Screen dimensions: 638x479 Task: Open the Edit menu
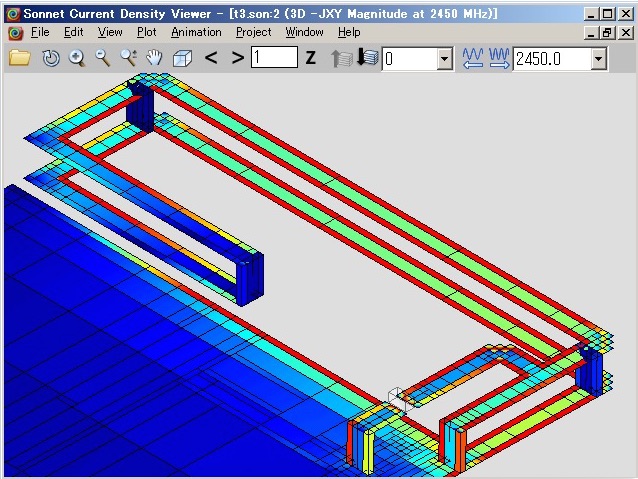73,32
